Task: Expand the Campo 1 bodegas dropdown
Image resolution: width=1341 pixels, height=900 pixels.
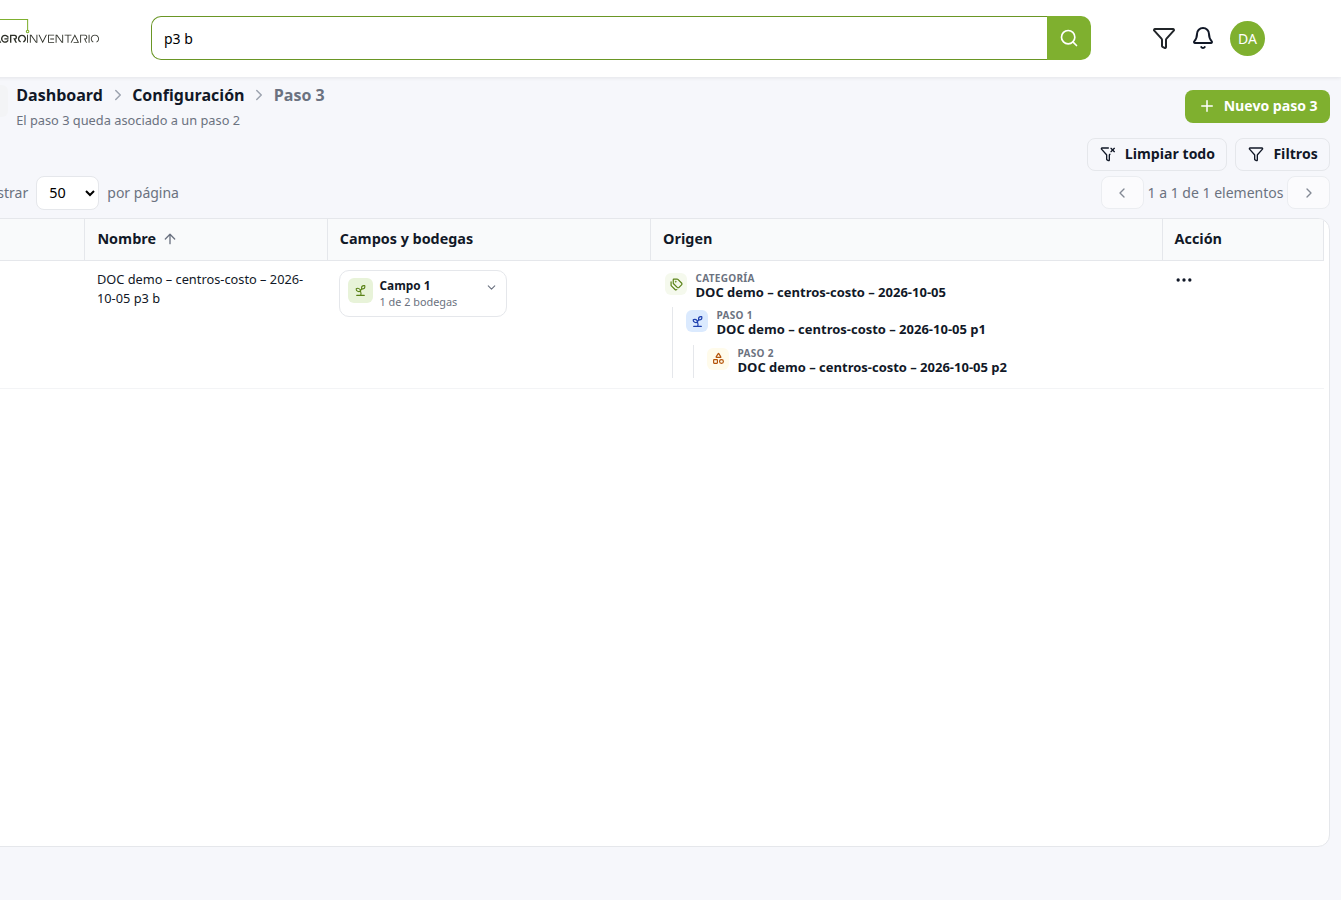Action: (x=491, y=287)
